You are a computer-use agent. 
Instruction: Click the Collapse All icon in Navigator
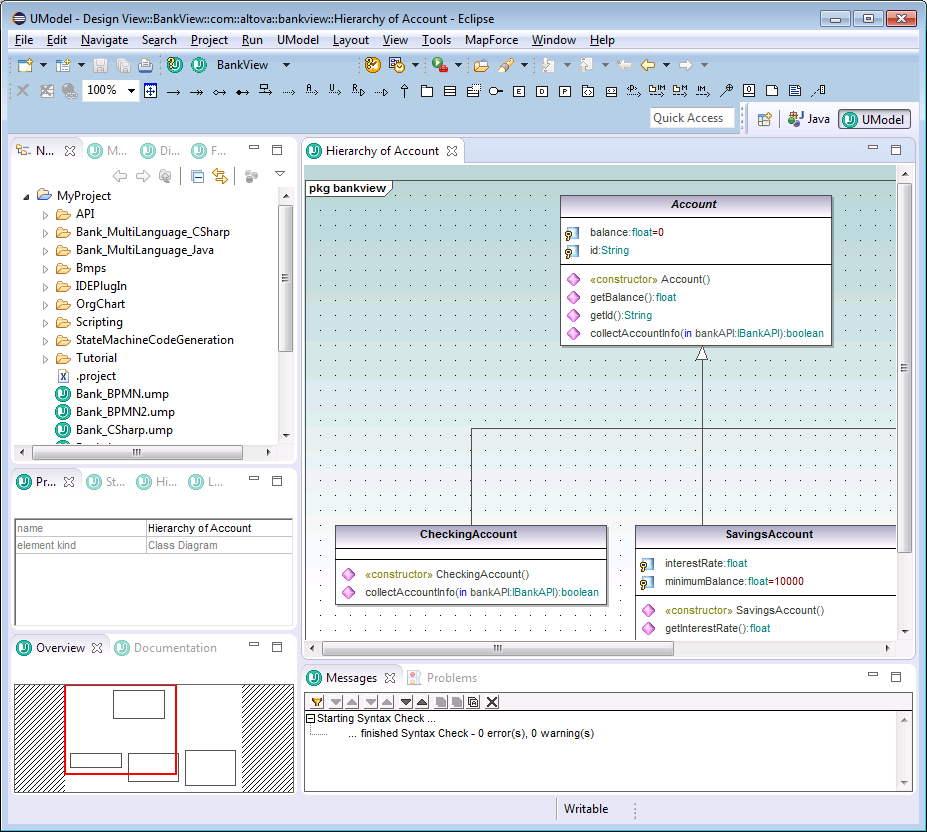tap(197, 177)
